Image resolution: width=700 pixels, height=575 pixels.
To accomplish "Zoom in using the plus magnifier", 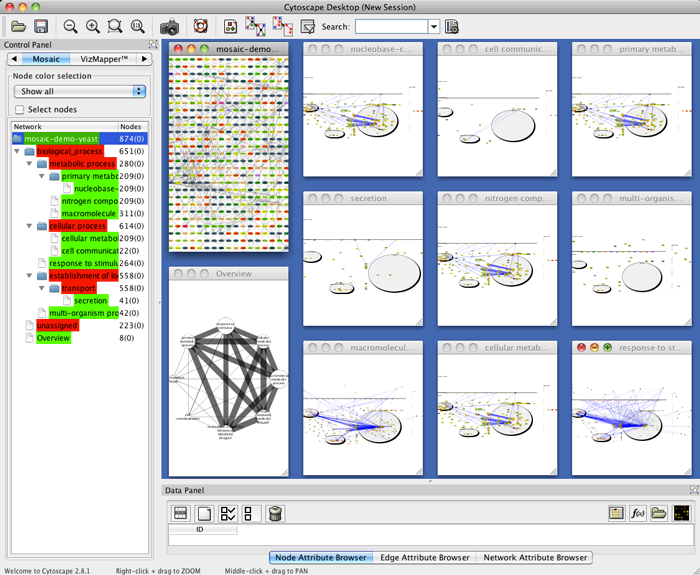I will pyautogui.click(x=93, y=27).
